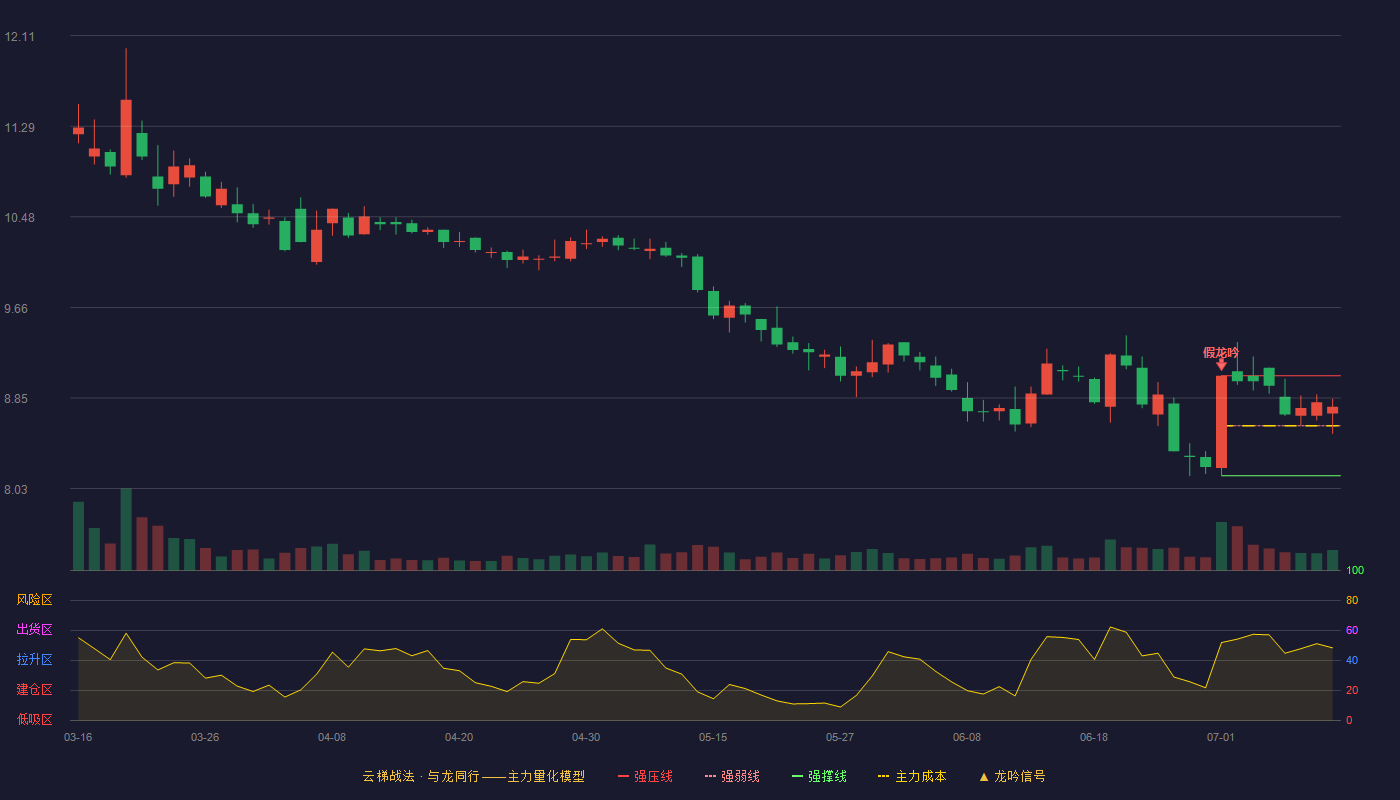The height and width of the screenshot is (800, 1400).
Task: Click the 10.48 price axis label
Action: pos(19,218)
